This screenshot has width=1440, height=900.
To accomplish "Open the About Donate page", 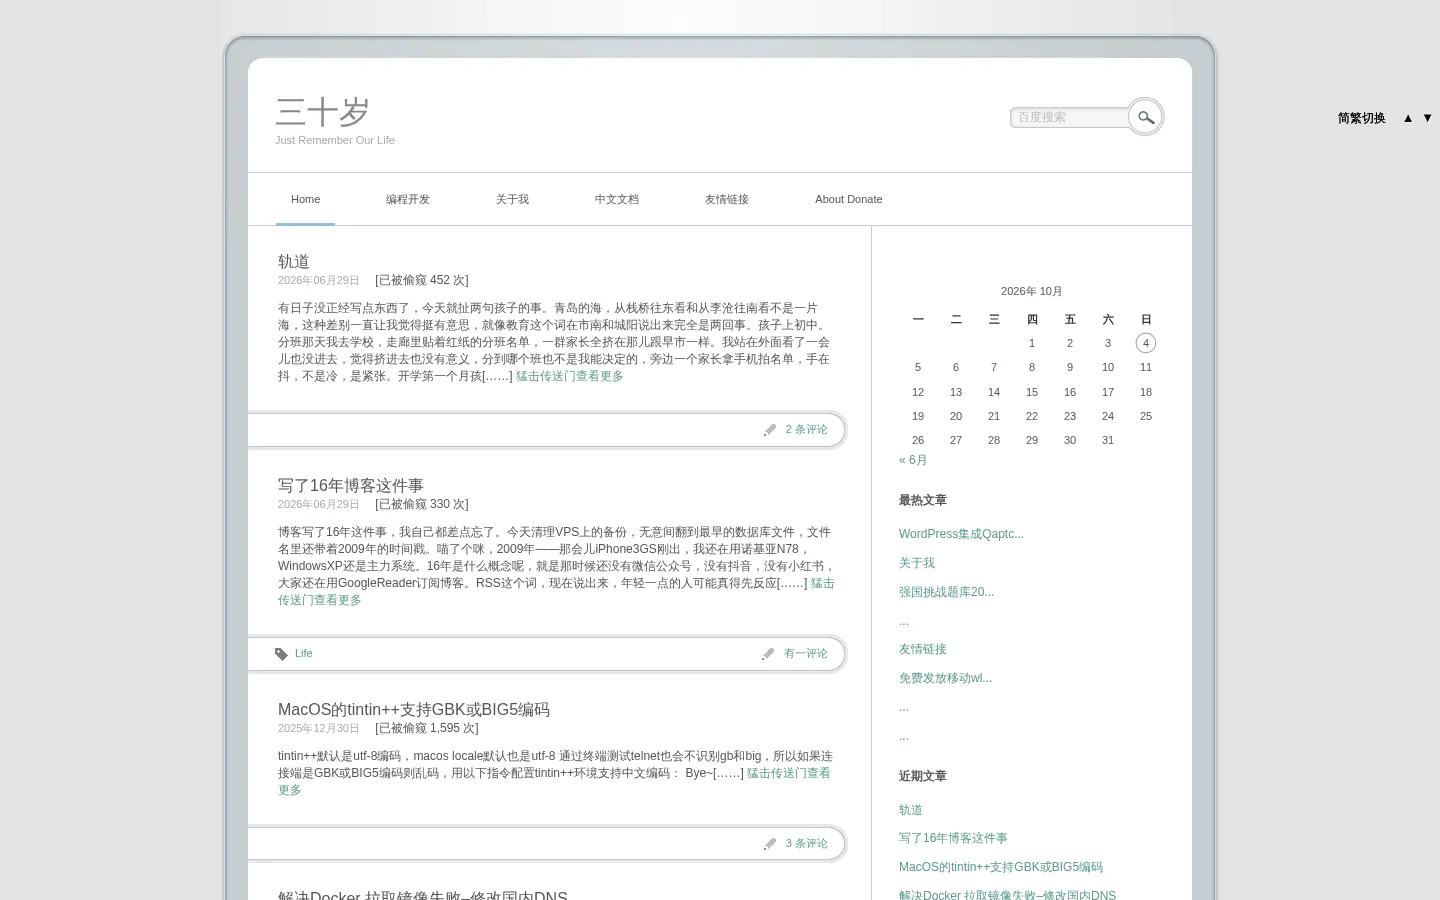I will pos(849,199).
